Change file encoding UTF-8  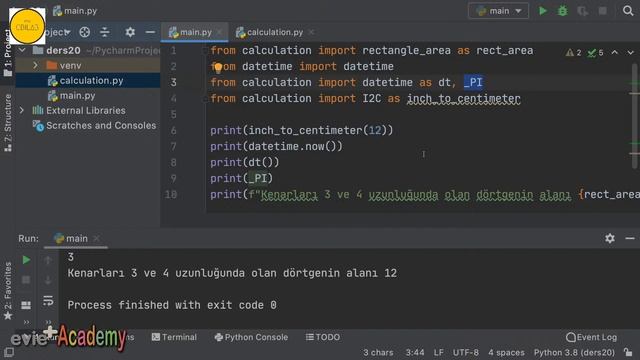pyautogui.click(x=465, y=352)
